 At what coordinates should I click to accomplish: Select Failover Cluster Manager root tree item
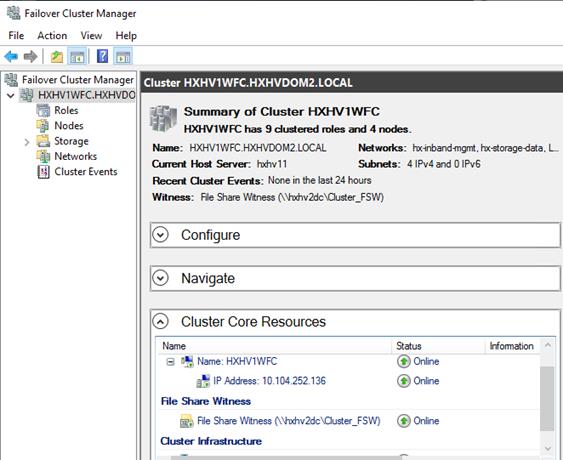click(x=78, y=80)
